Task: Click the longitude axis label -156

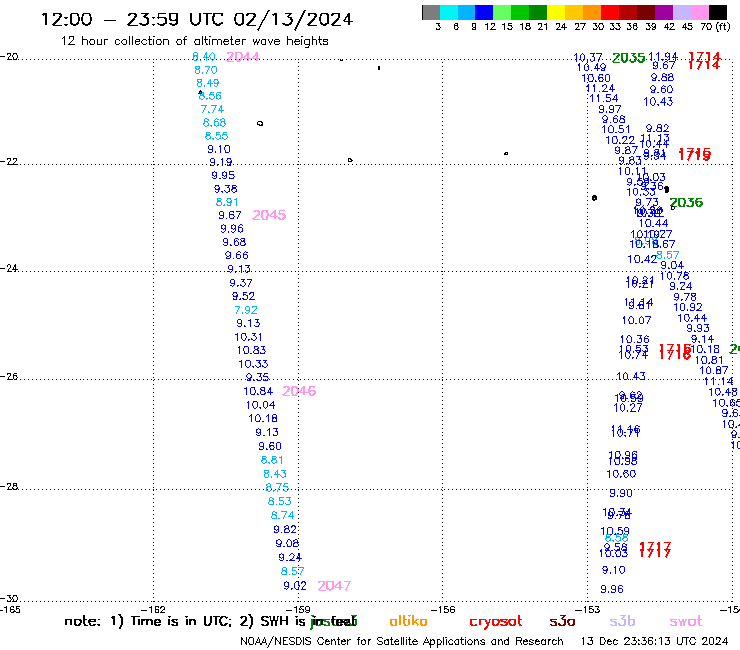Action: [443, 610]
